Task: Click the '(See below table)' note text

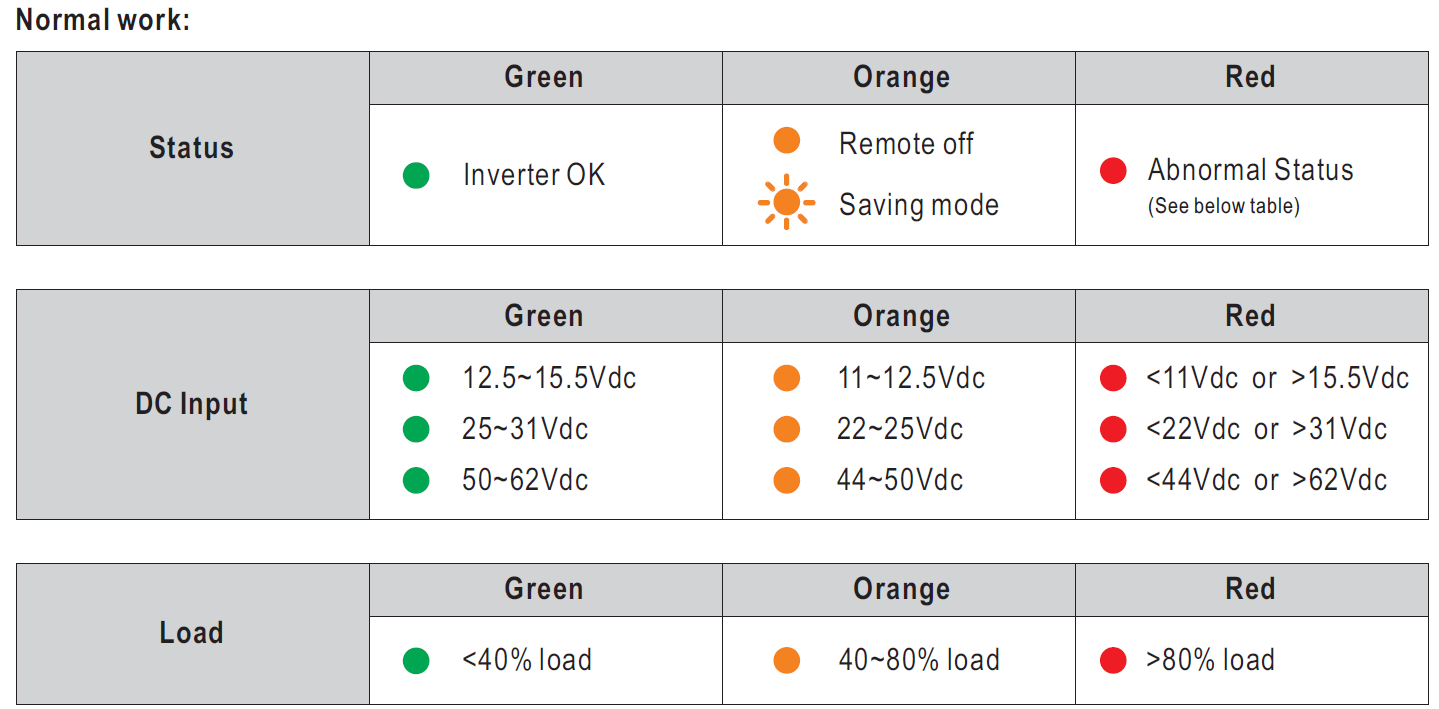Action: (x=1223, y=207)
